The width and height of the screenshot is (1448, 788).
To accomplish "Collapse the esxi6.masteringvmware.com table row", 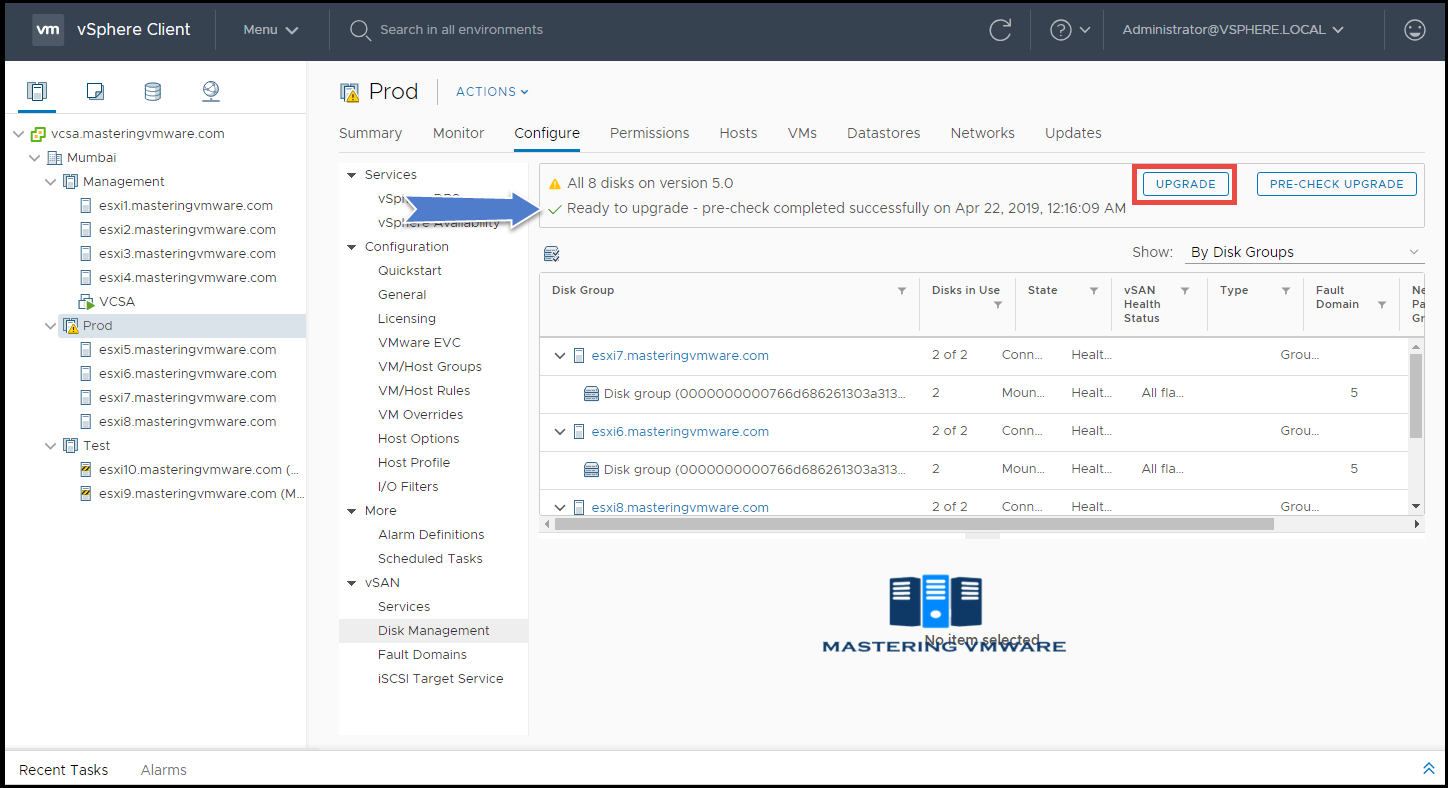I will point(560,432).
